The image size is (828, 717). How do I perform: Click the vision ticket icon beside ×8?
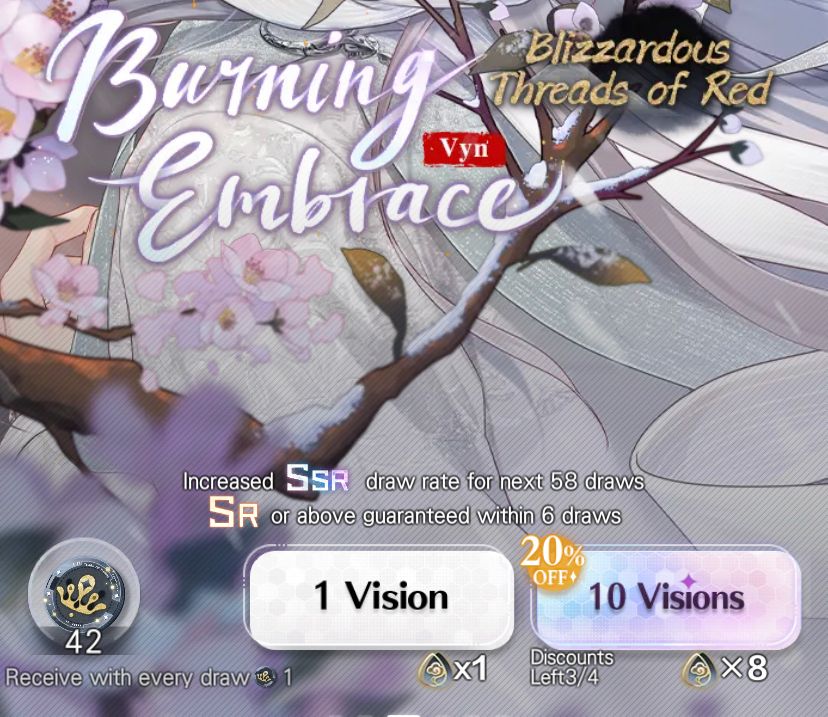click(x=700, y=669)
